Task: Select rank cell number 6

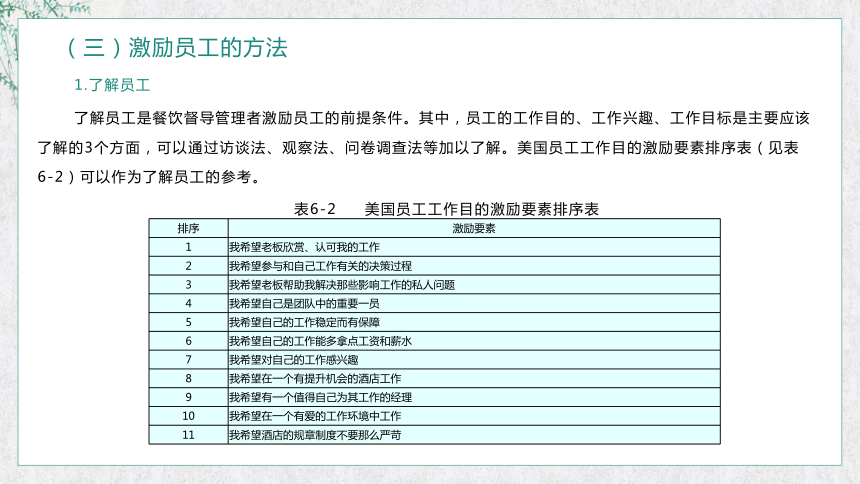Action: pos(188,341)
